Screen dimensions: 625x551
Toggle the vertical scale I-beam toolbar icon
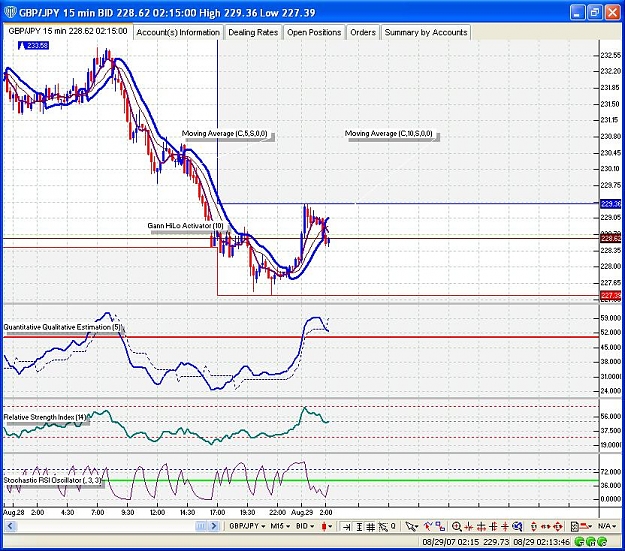point(359,527)
